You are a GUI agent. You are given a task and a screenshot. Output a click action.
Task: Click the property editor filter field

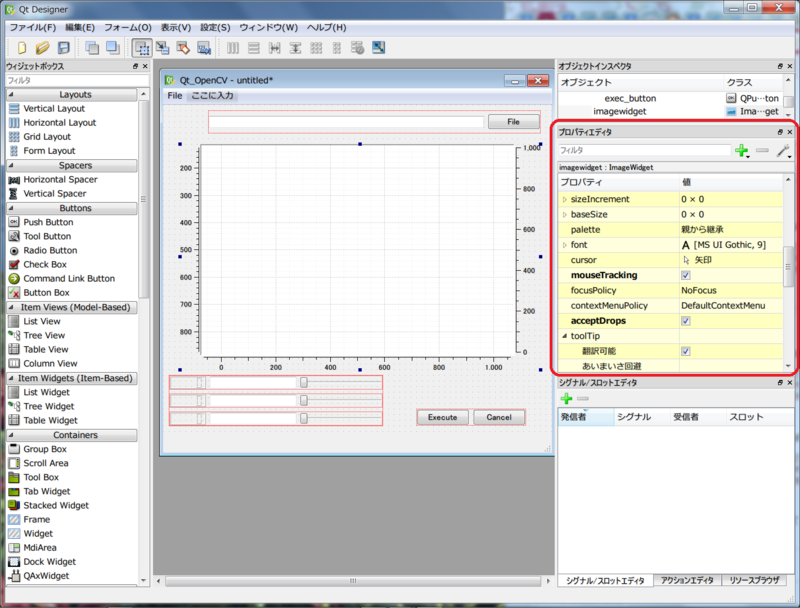click(x=644, y=150)
